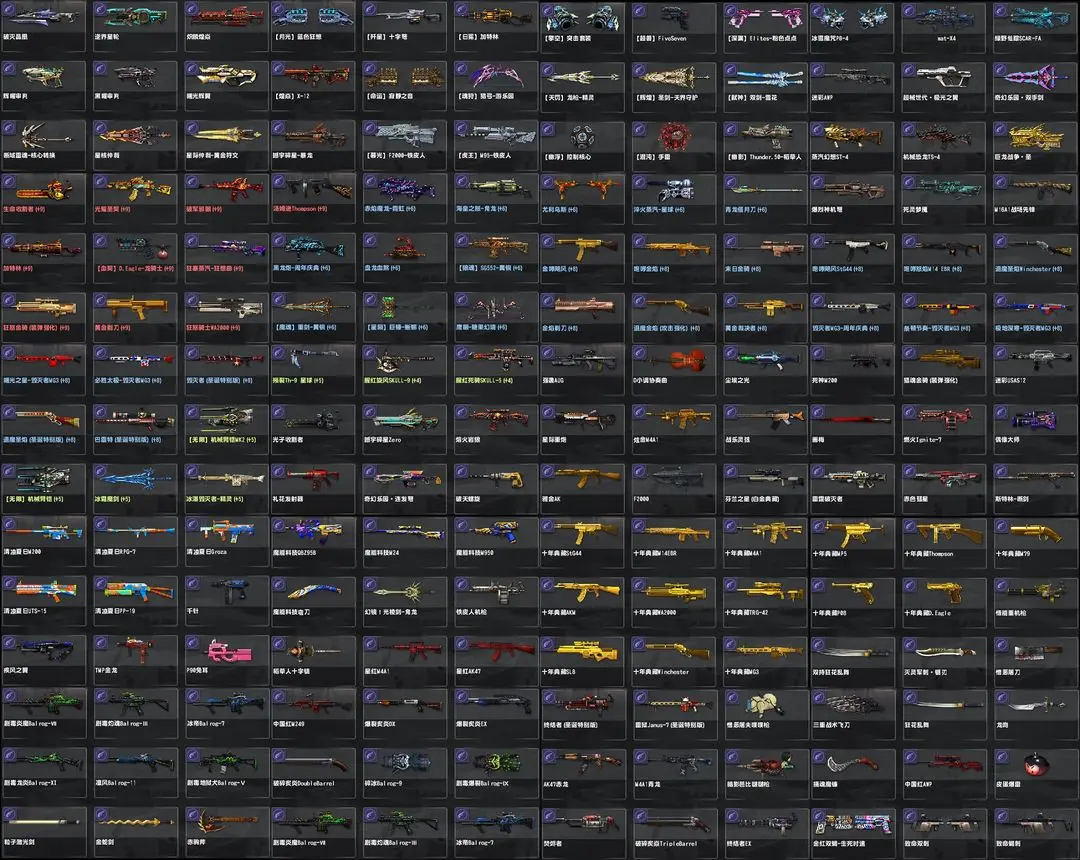Select the 强袭AUG rifle
Image resolution: width=1080 pixels, height=860 pixels.
click(582, 369)
